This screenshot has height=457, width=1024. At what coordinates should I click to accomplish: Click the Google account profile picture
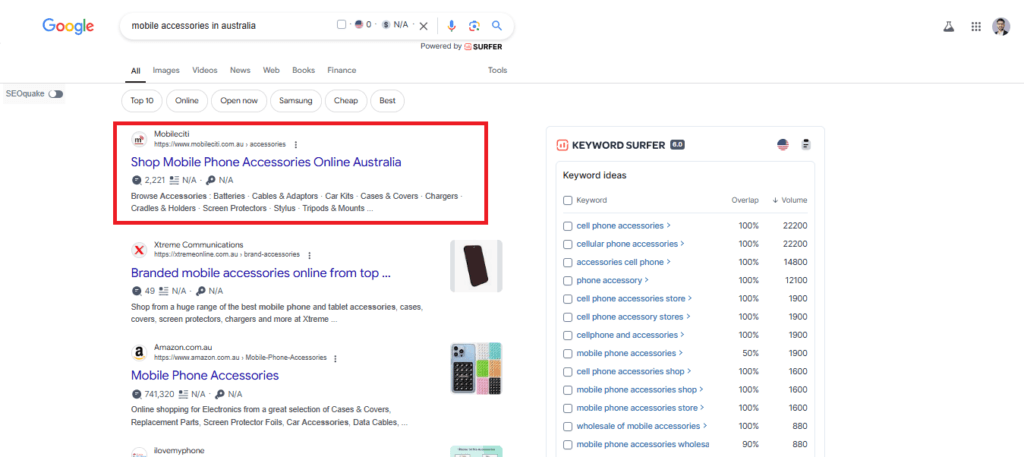point(1001,27)
